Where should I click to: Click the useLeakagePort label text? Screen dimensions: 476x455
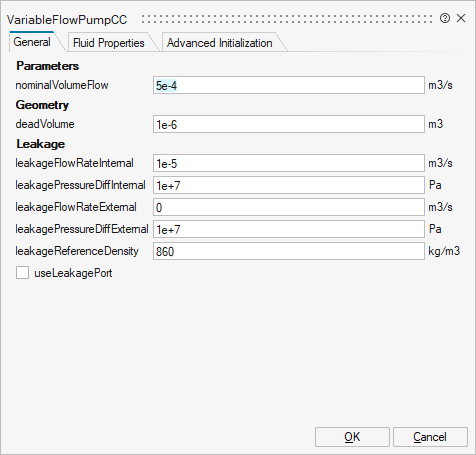click(x=73, y=273)
